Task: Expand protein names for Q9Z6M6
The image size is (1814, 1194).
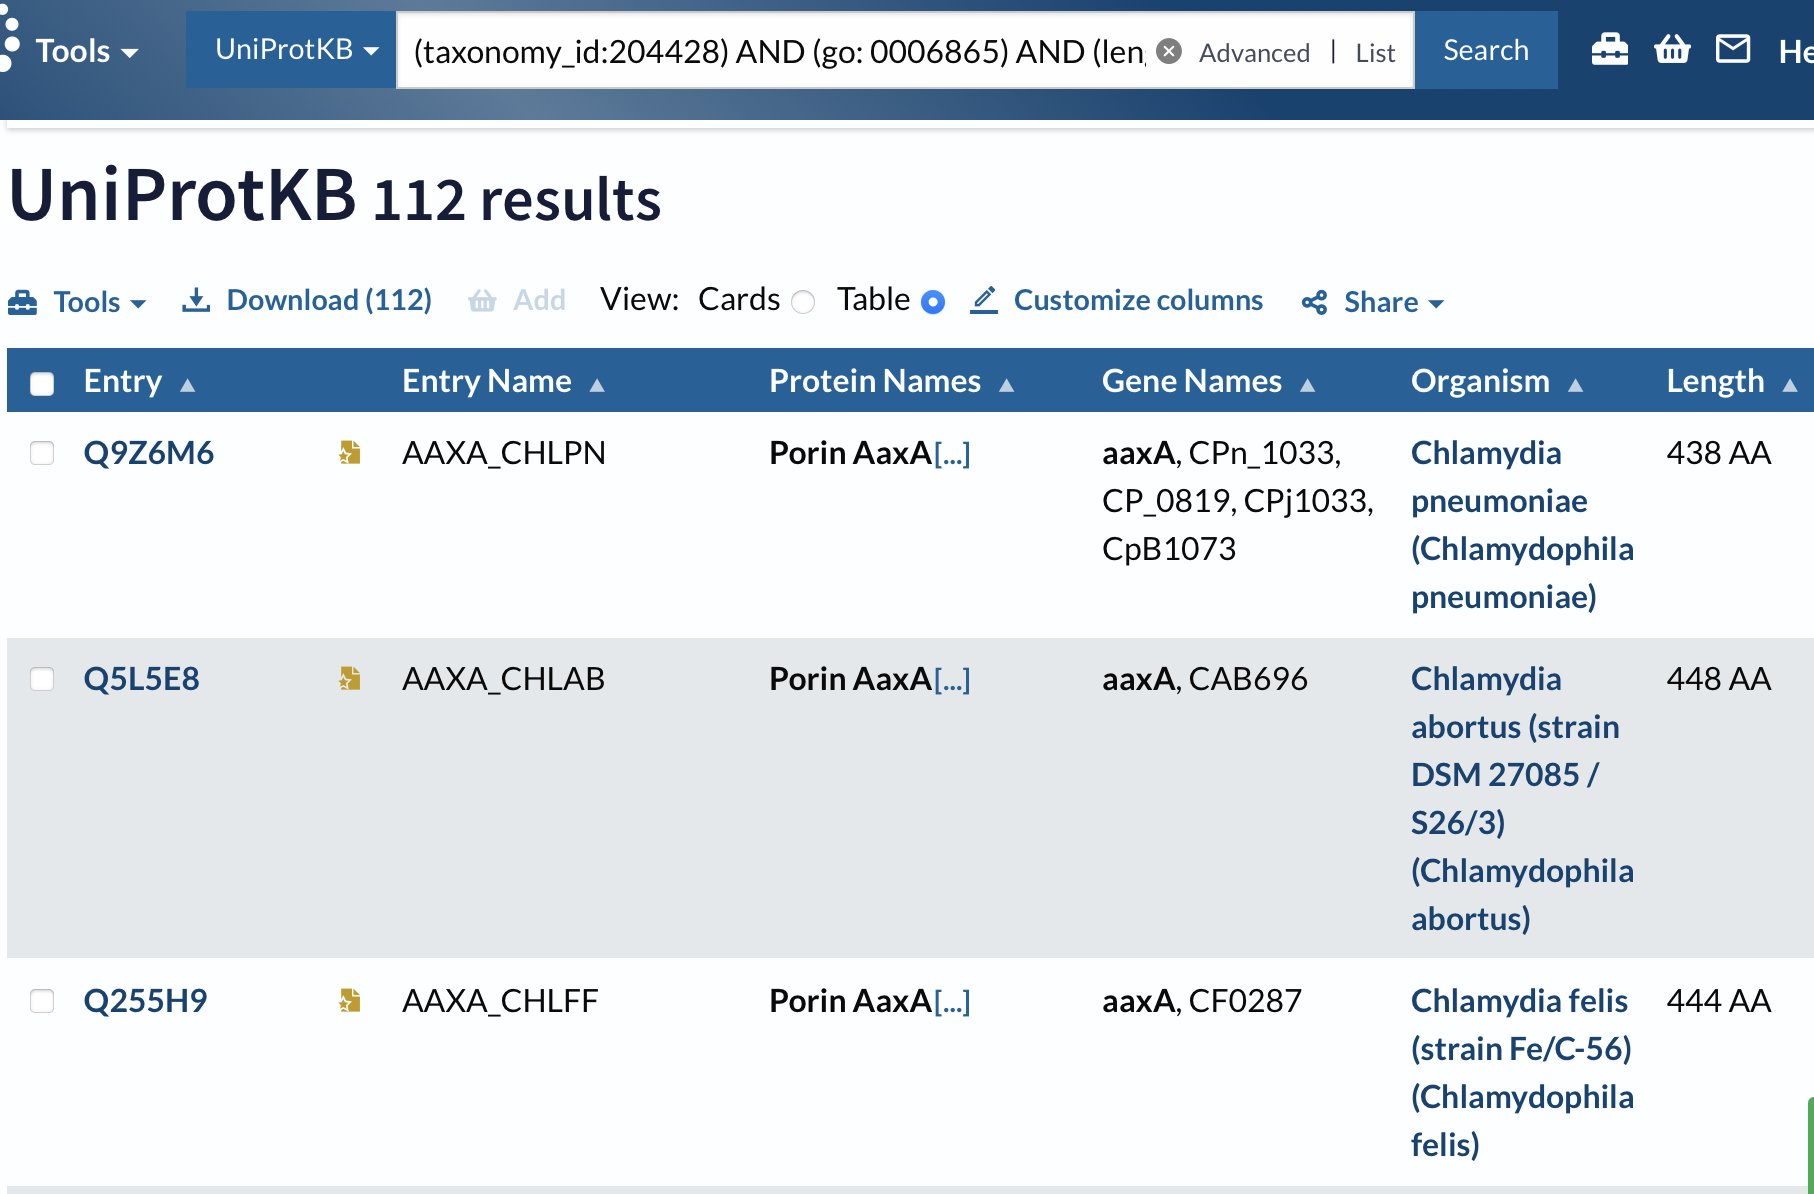Action: 952,454
